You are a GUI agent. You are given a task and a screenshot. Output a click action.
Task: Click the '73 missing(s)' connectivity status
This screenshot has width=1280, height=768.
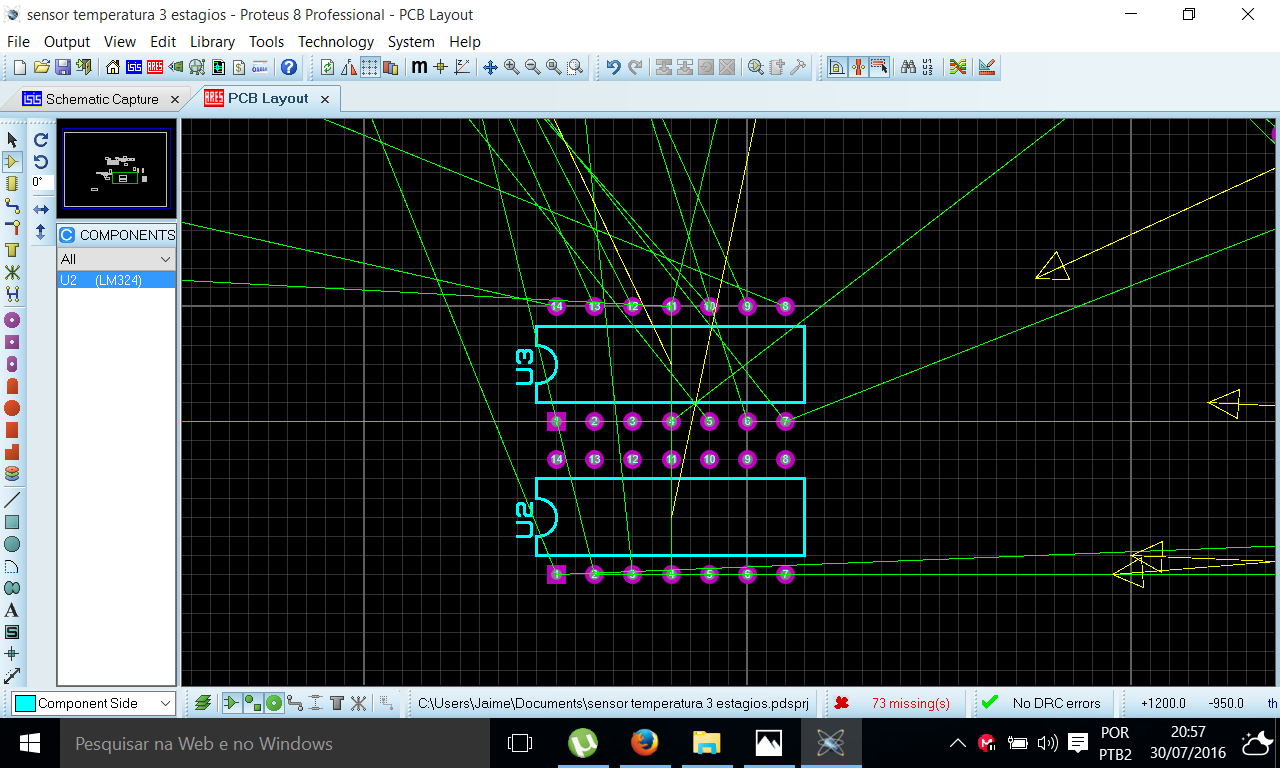click(910, 703)
